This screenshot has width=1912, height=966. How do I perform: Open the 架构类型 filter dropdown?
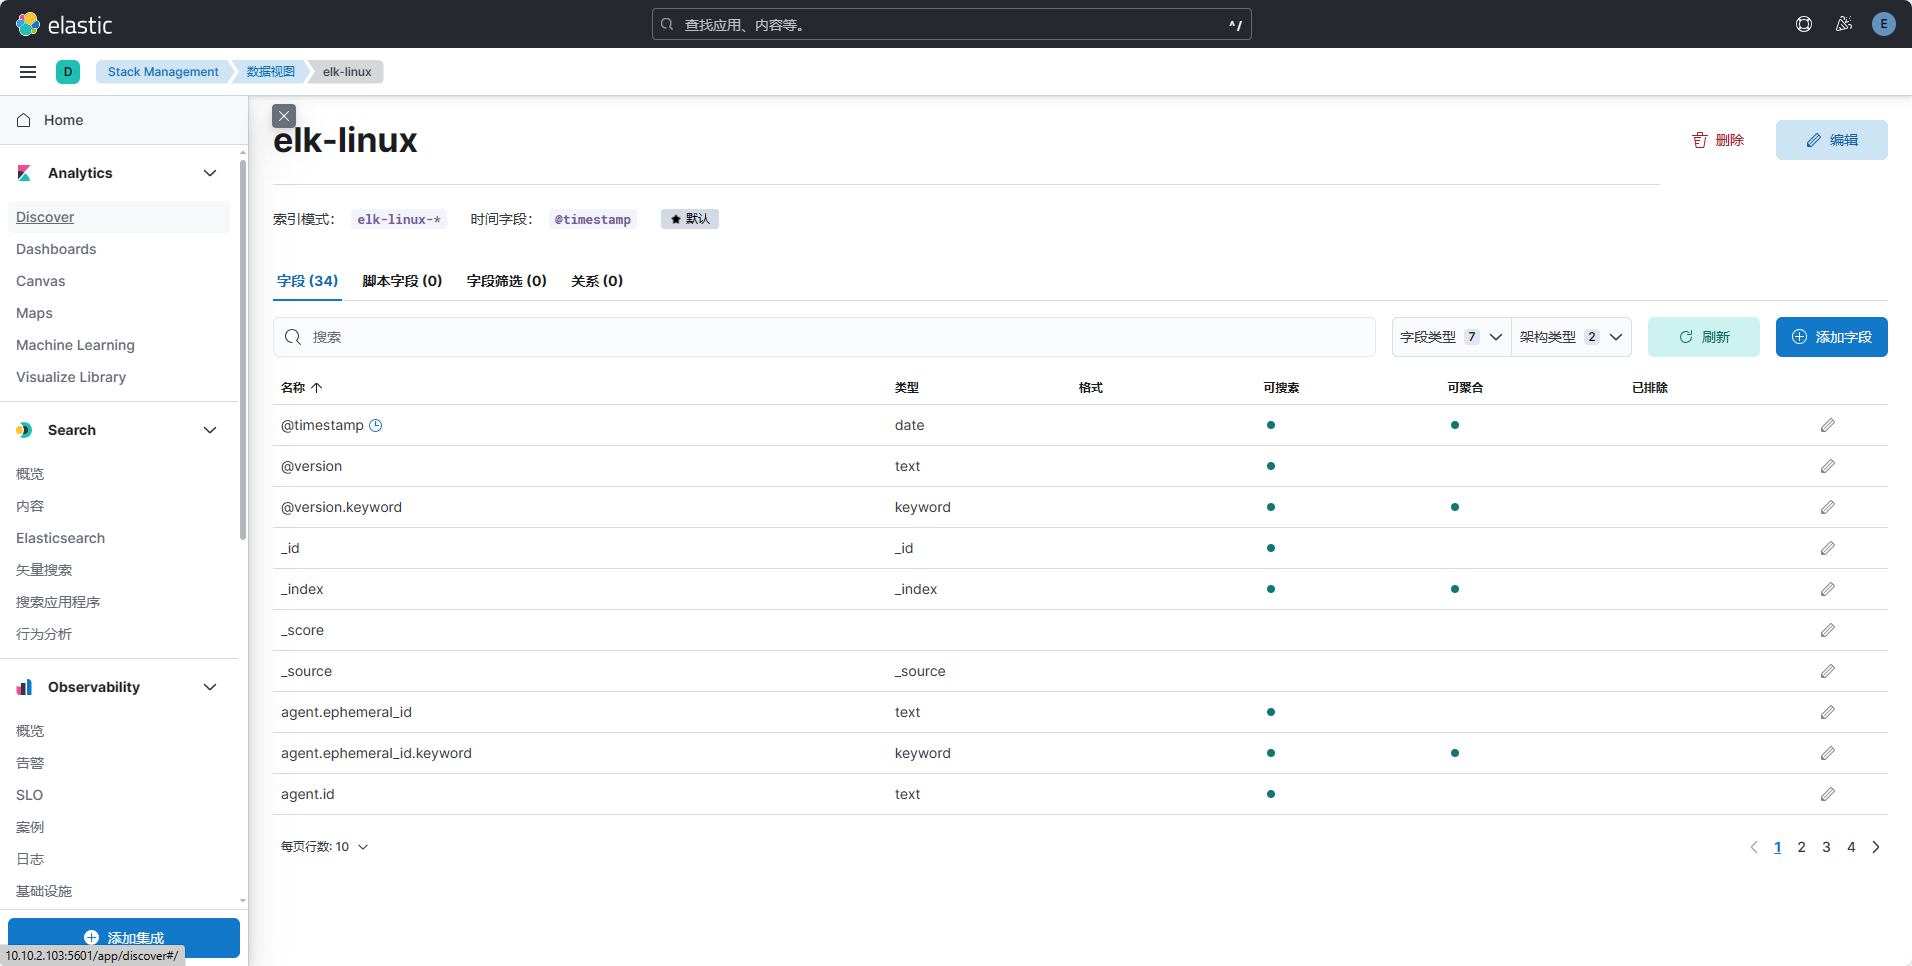(x=1571, y=337)
